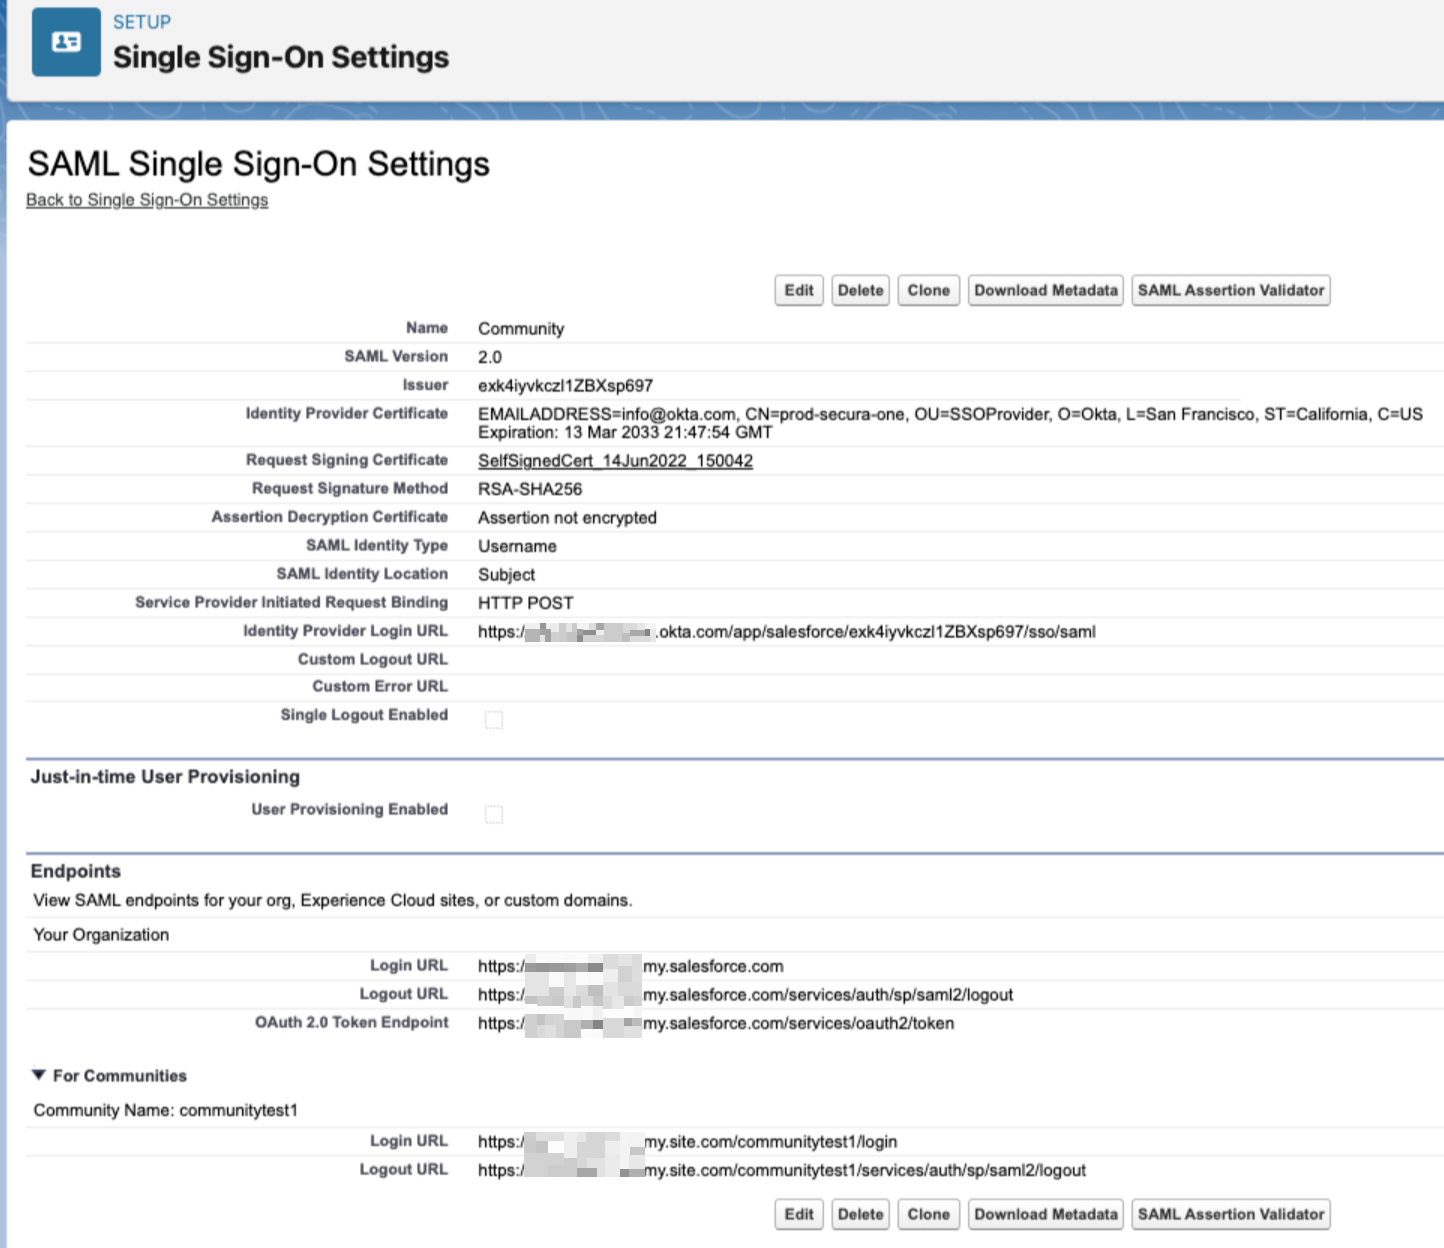Click the bottom SAML Assertion Validator button

coord(1230,1213)
